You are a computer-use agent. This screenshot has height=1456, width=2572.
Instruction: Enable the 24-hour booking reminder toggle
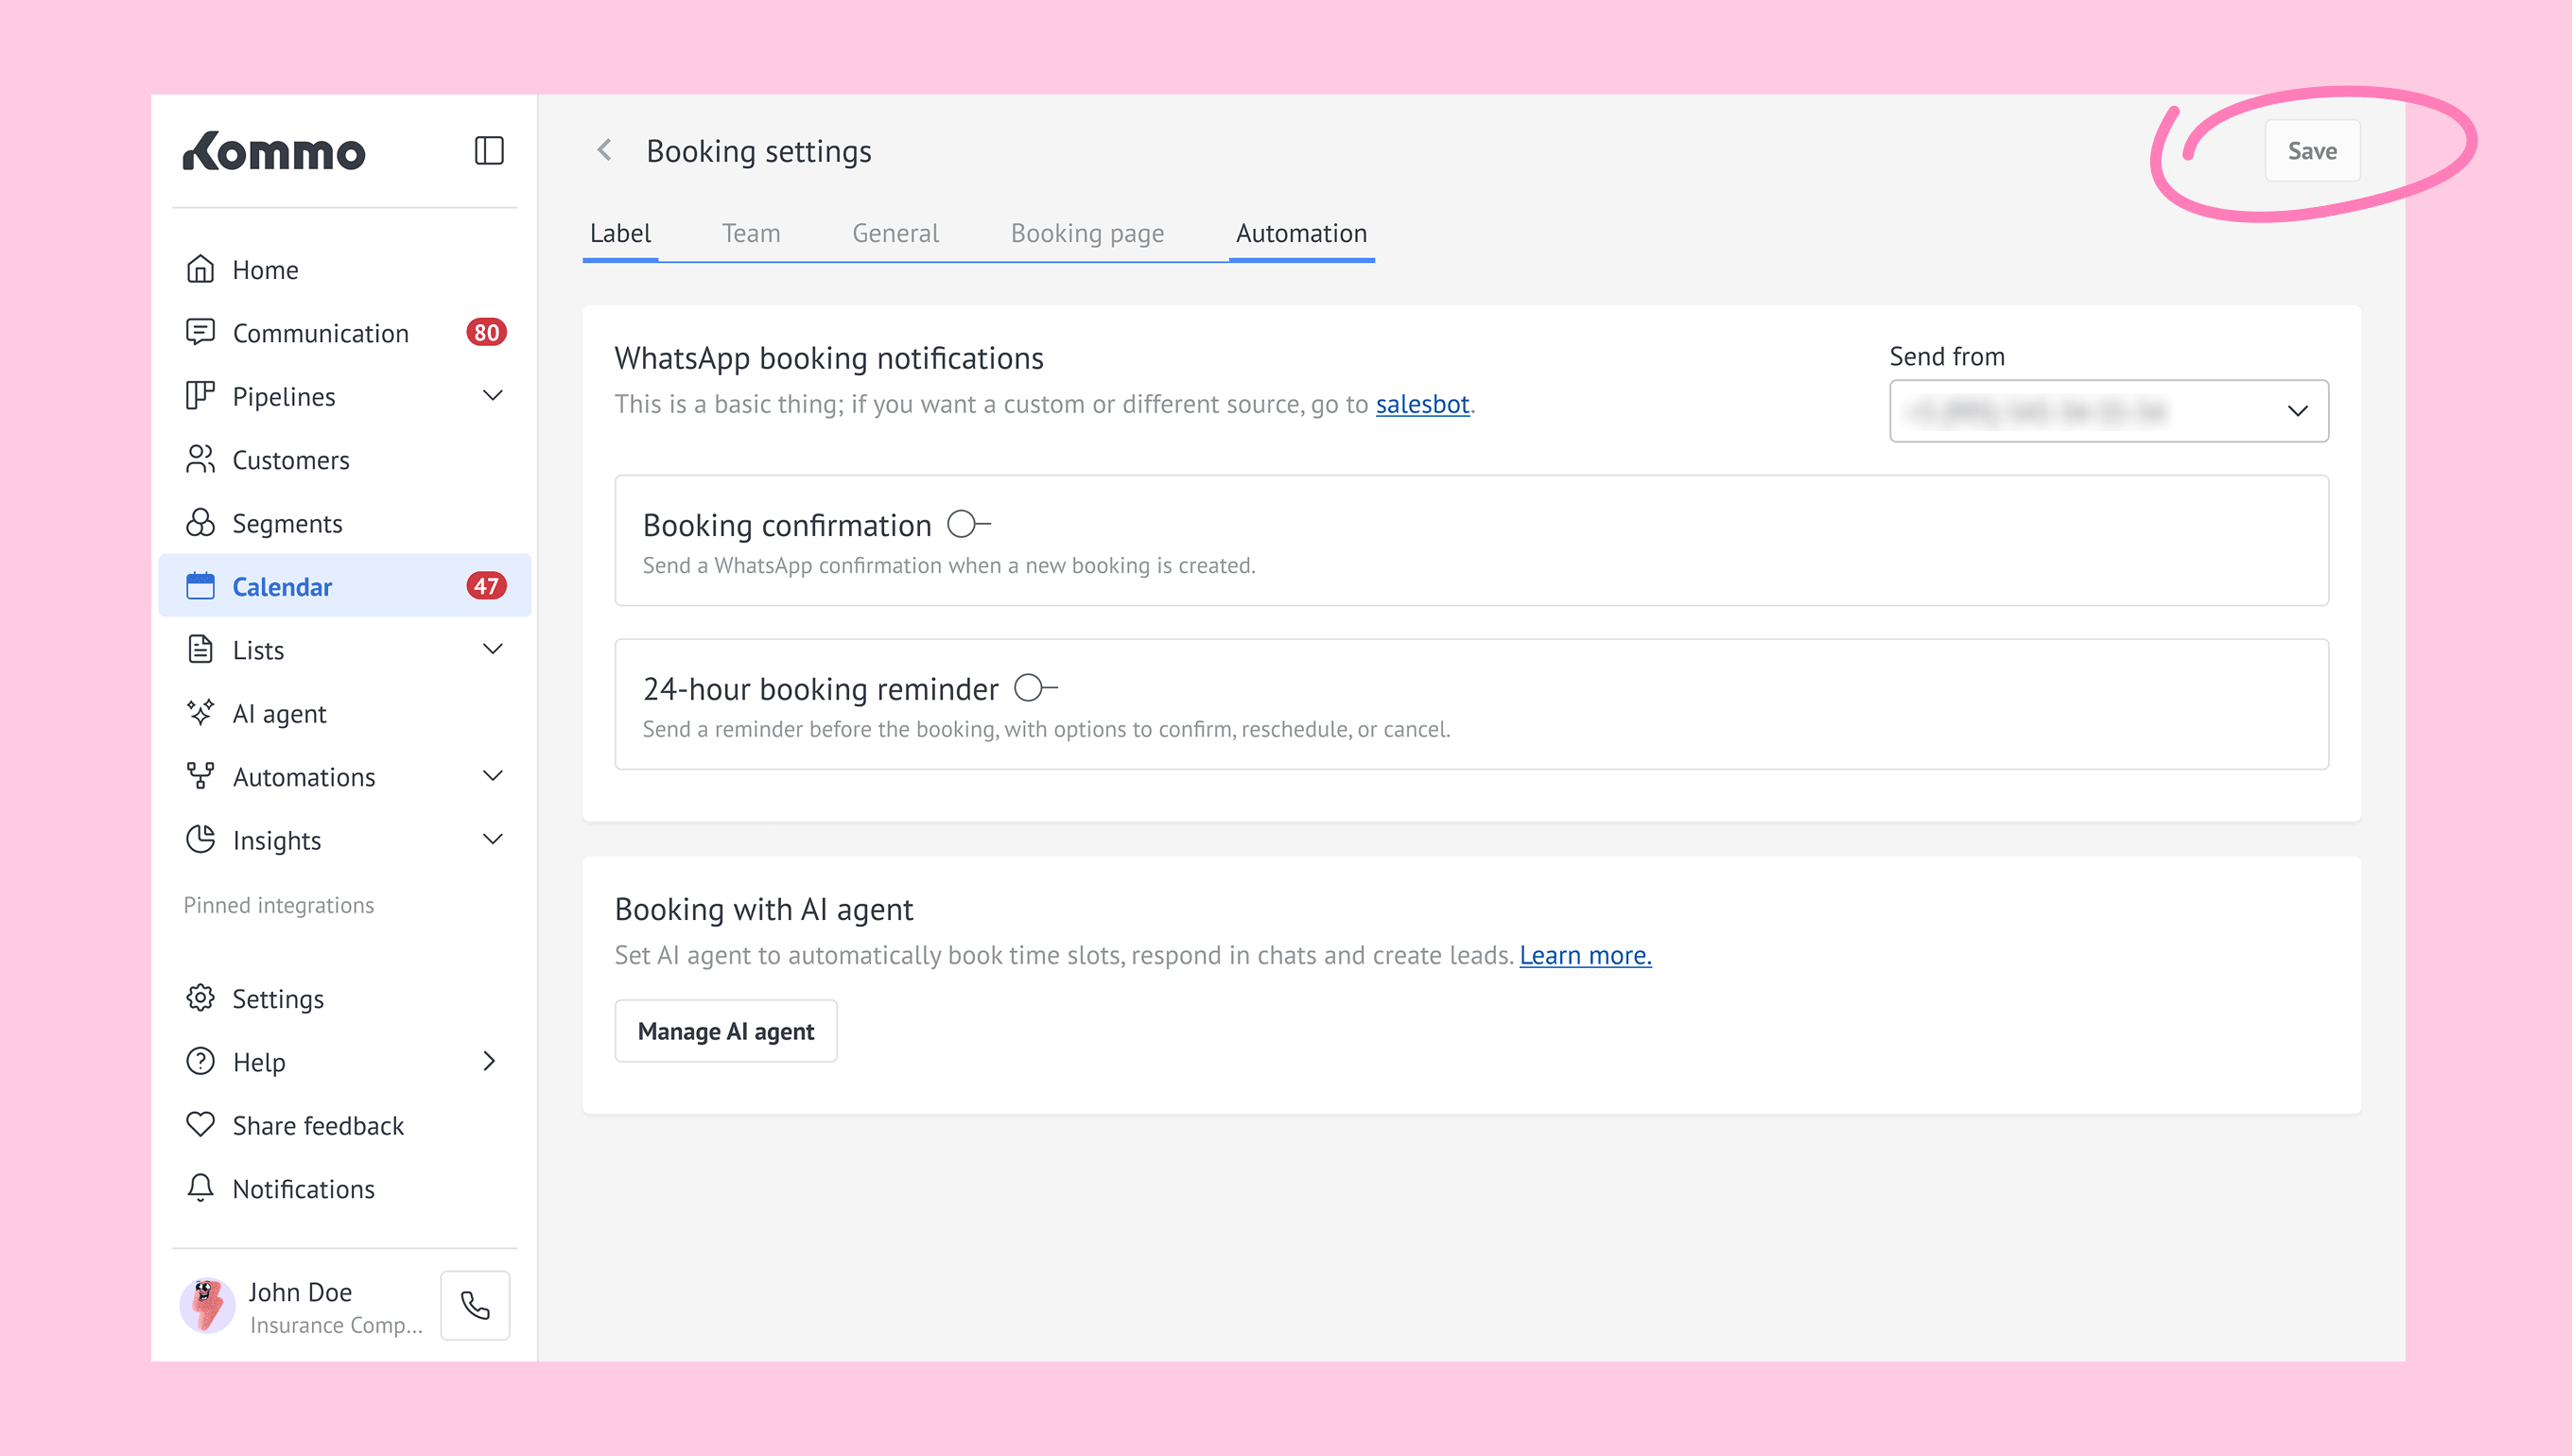point(1036,688)
